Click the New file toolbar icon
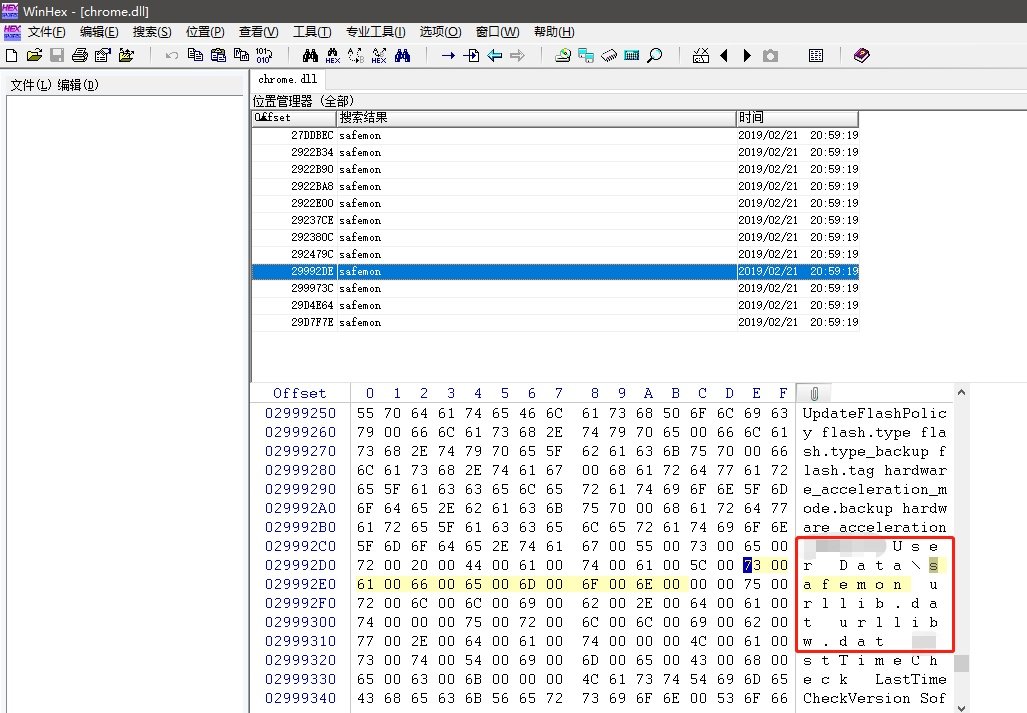 12,56
